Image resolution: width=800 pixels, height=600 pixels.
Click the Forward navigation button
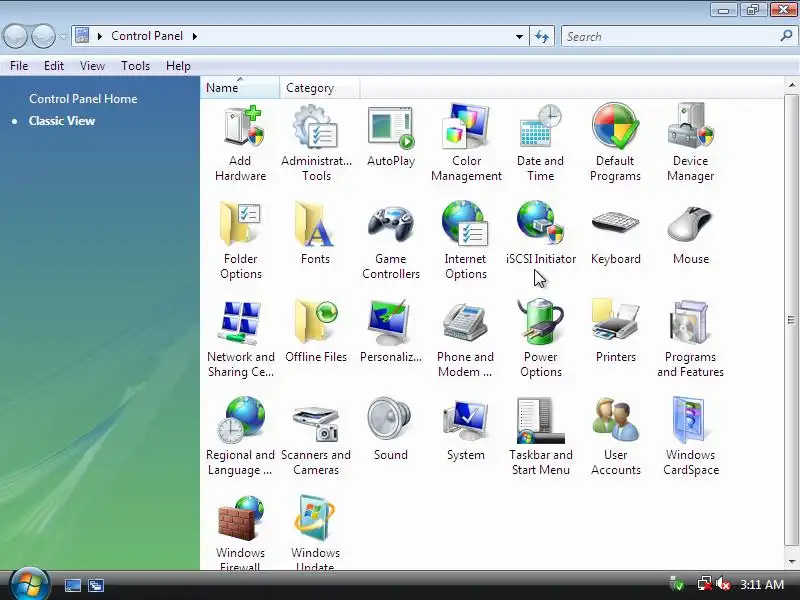43,36
